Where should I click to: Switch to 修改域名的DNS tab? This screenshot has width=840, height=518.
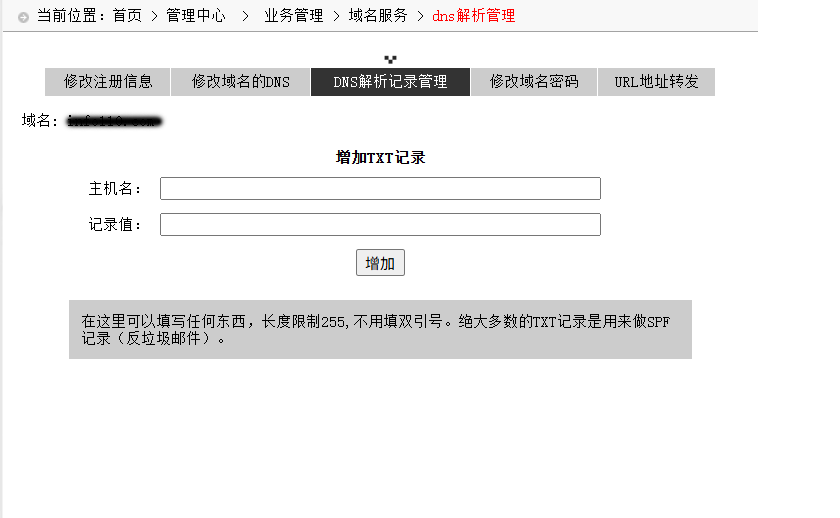pos(241,82)
